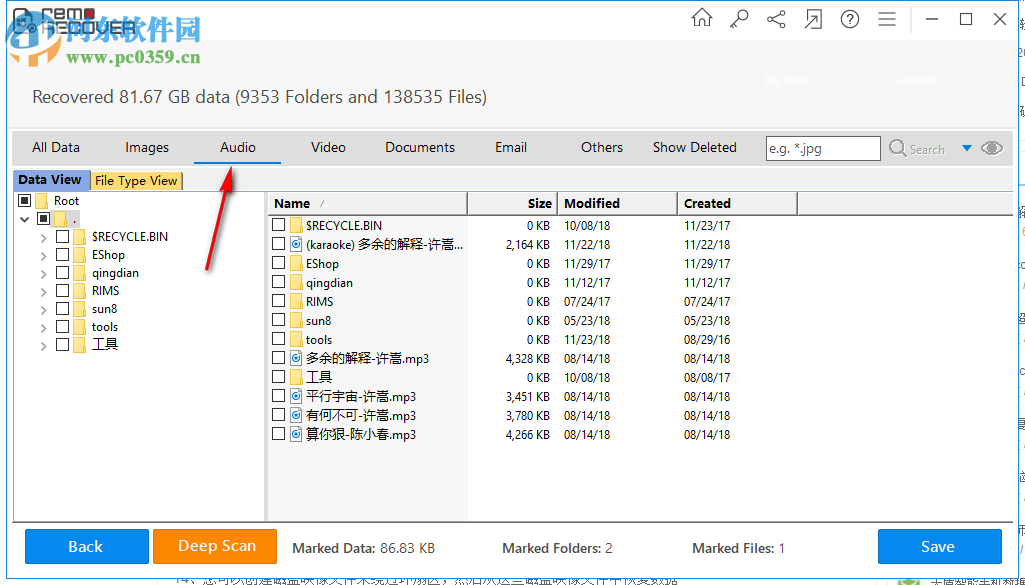Click the license key activation icon

tap(739, 17)
